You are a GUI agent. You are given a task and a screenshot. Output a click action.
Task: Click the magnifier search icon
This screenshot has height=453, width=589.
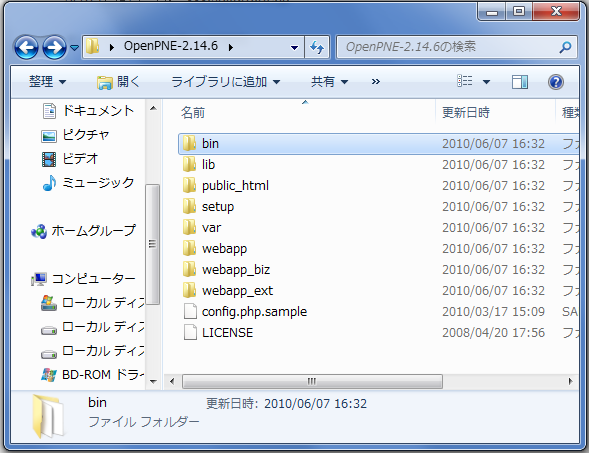click(565, 47)
